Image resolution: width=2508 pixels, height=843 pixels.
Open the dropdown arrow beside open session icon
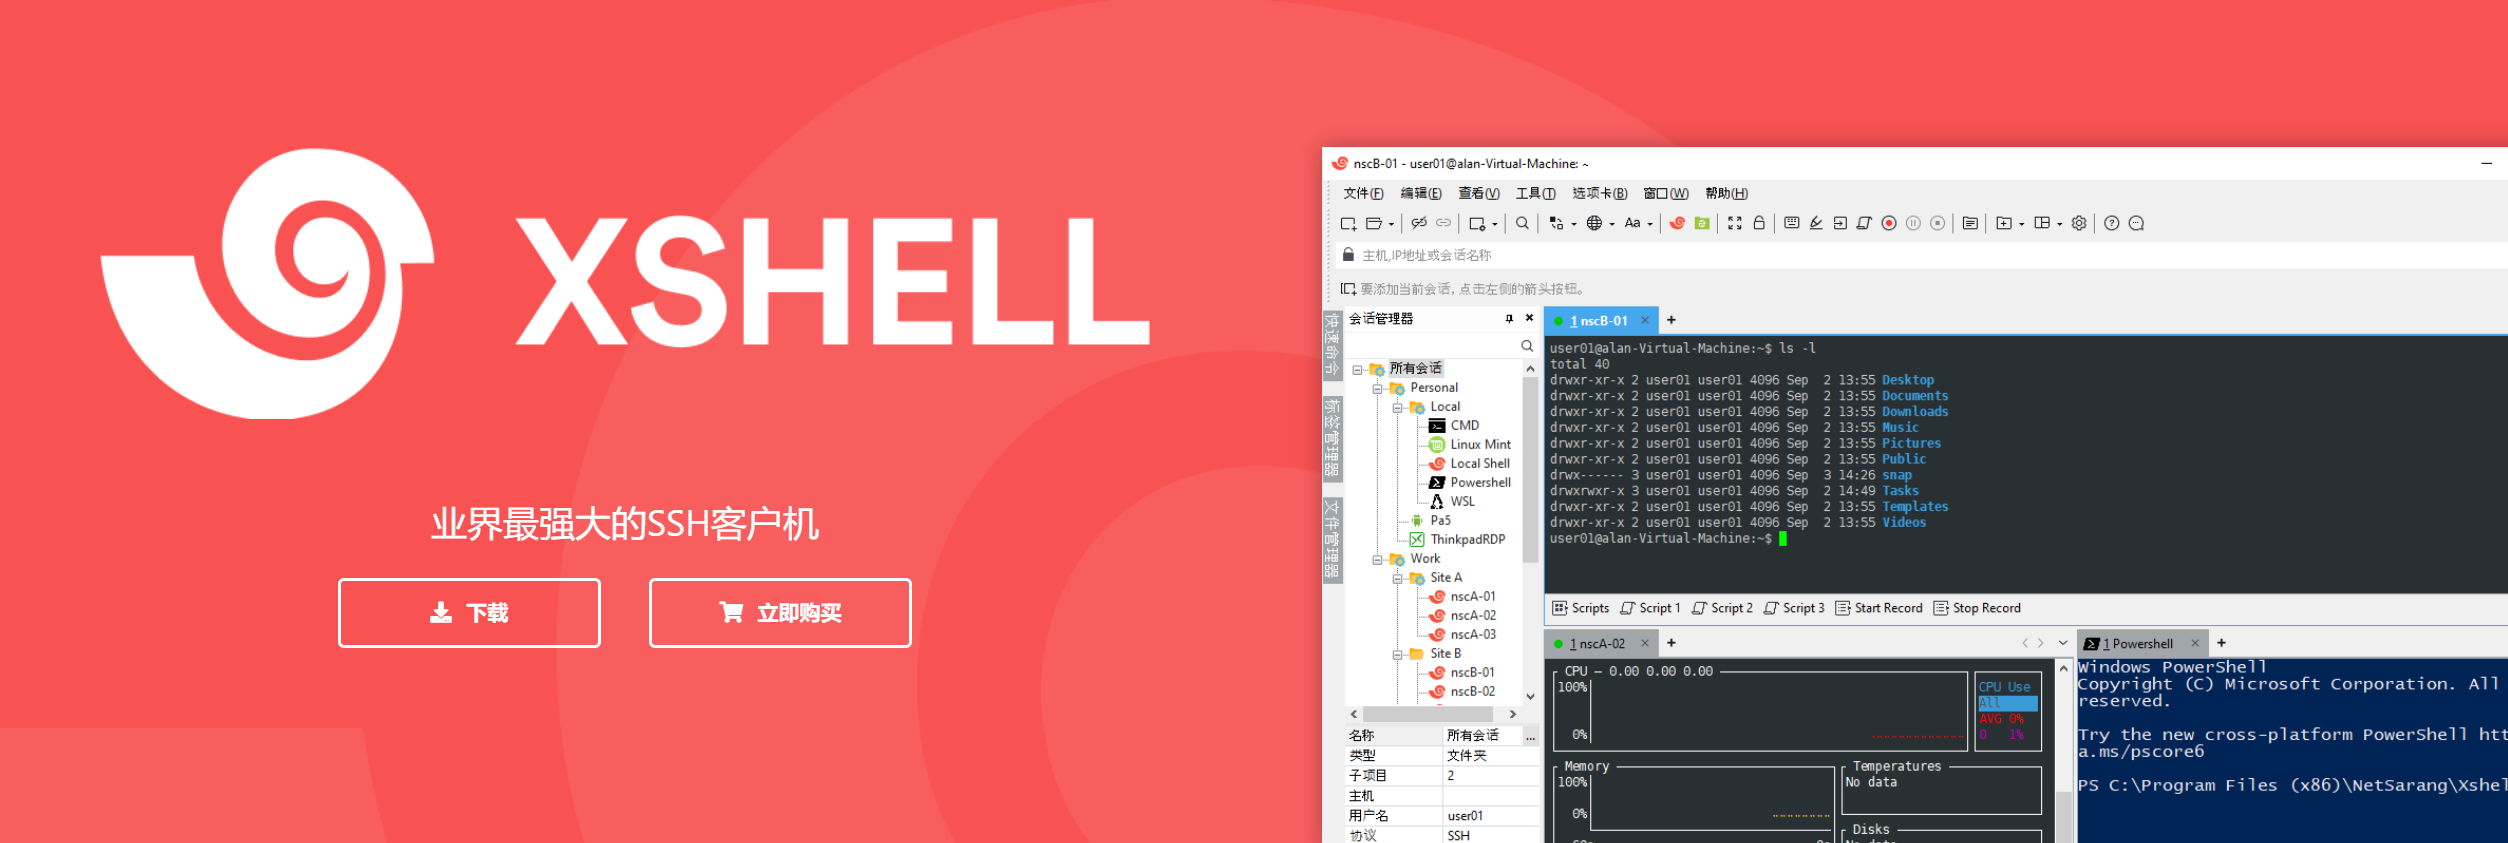pos(1391,225)
